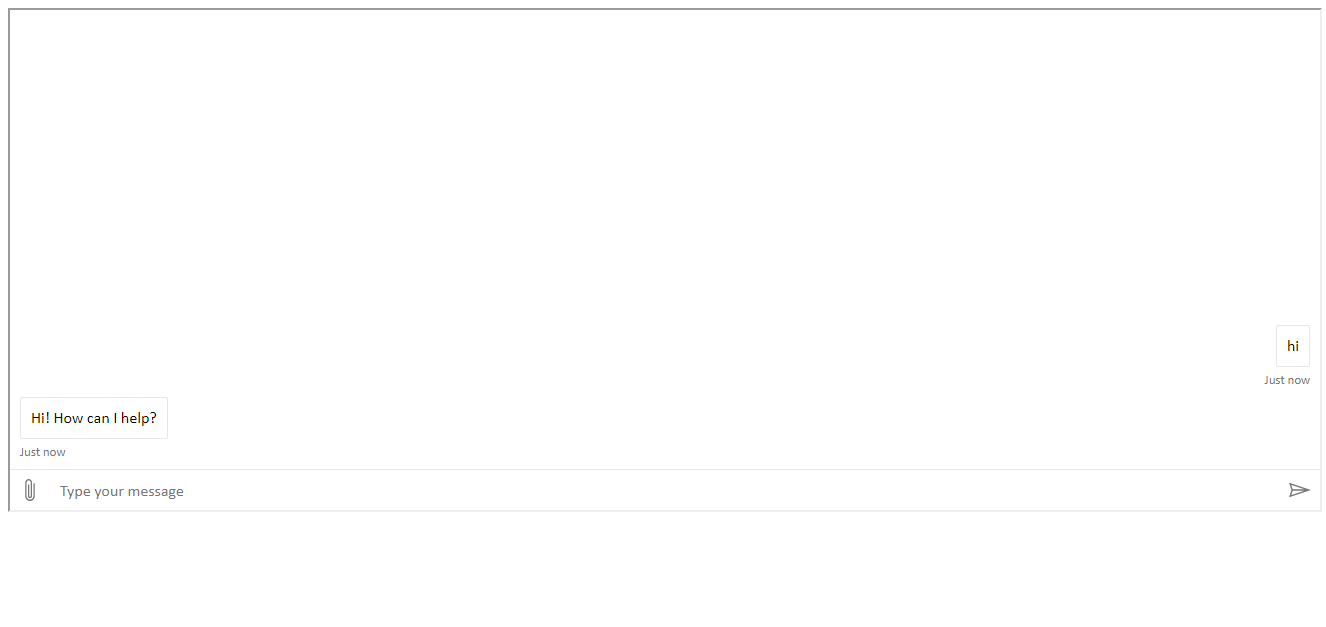Click the gap between attach icon and placeholder
Image resolution: width=1326 pixels, height=627 pixels.
coord(49,490)
